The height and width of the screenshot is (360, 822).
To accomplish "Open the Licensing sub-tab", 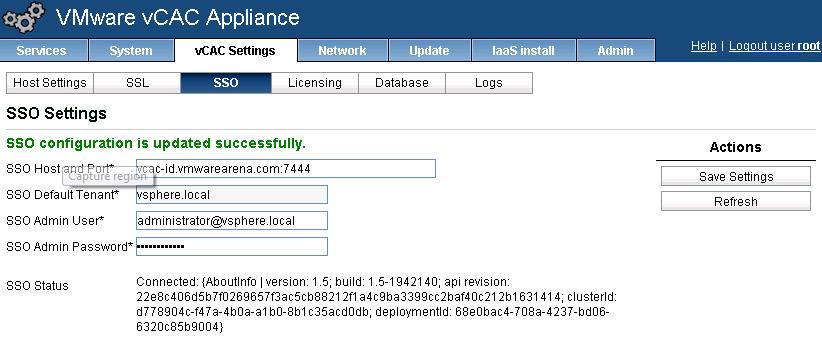I will (x=315, y=83).
